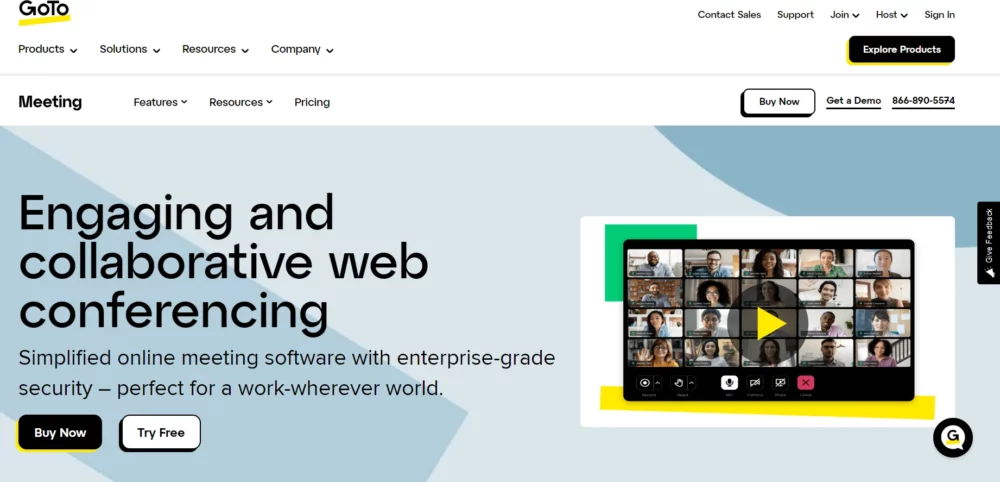Screen dimensions: 1000x482
Task: Open the Host dropdown
Action: pos(892,15)
